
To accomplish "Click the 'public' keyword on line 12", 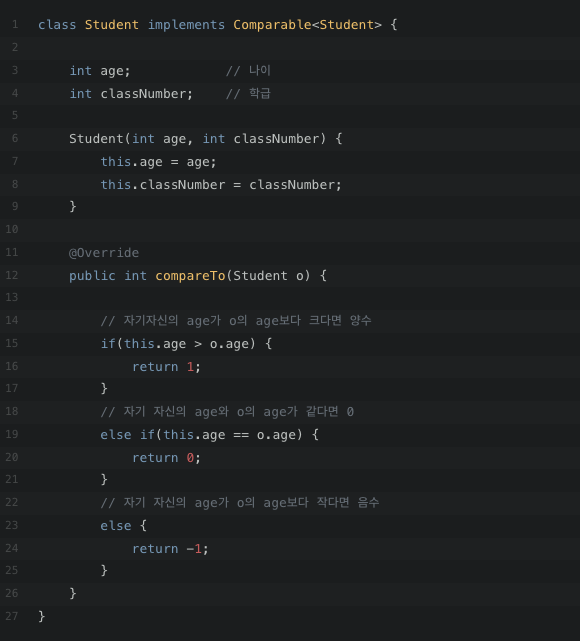I will click(x=92, y=276).
